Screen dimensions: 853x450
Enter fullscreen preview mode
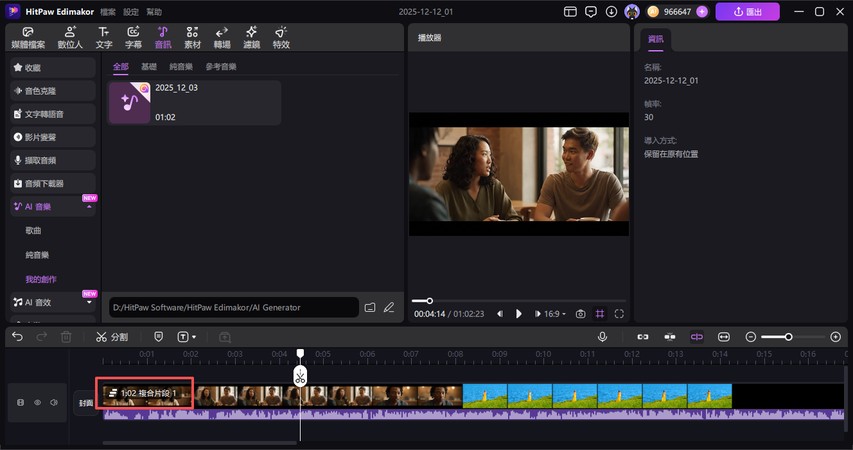pyautogui.click(x=619, y=314)
